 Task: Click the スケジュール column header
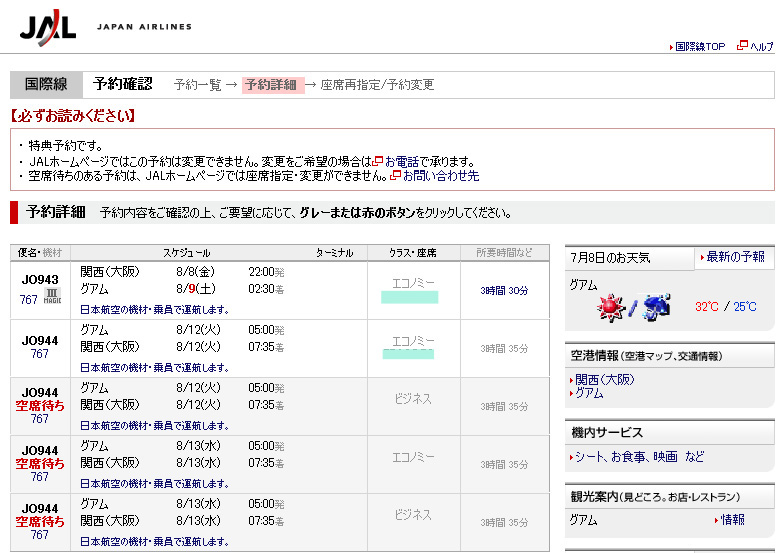click(x=187, y=253)
